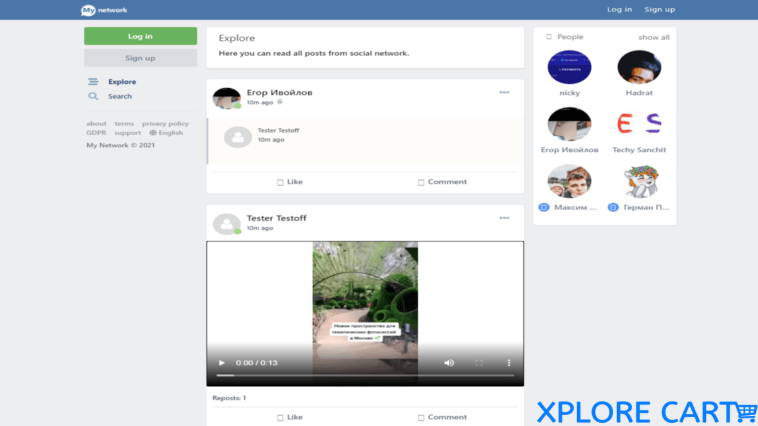Image resolution: width=758 pixels, height=426 pixels.
Task: Click Tester Testoff avatar in the reposted block
Action: 238,137
